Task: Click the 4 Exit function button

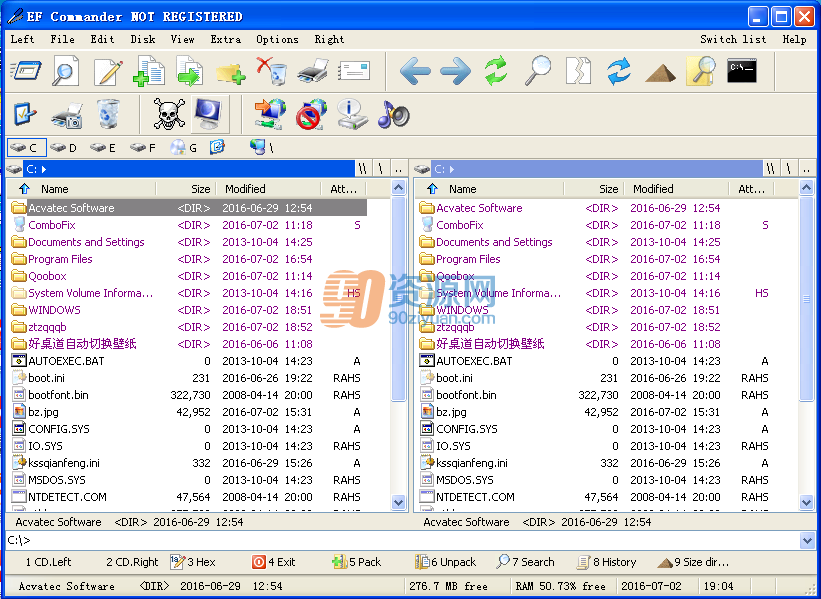Action: [x=273, y=562]
